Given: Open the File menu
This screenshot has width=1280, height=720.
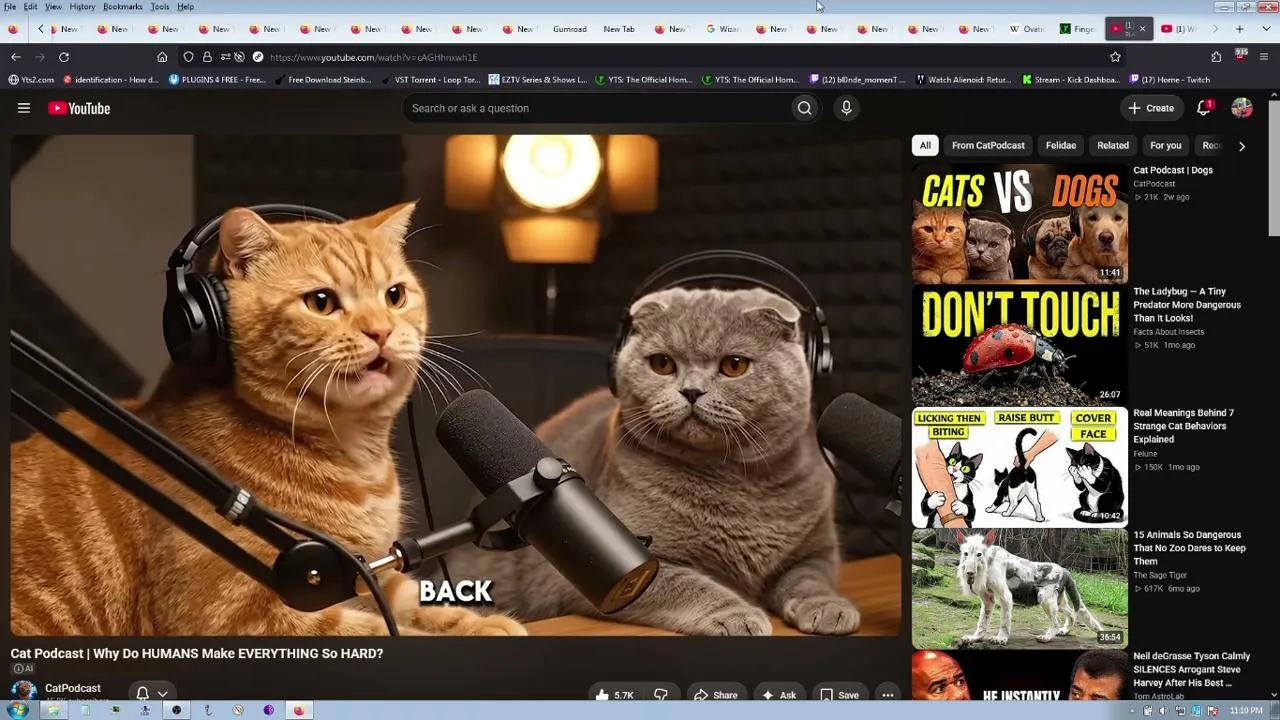Looking at the screenshot, I should click(10, 7).
